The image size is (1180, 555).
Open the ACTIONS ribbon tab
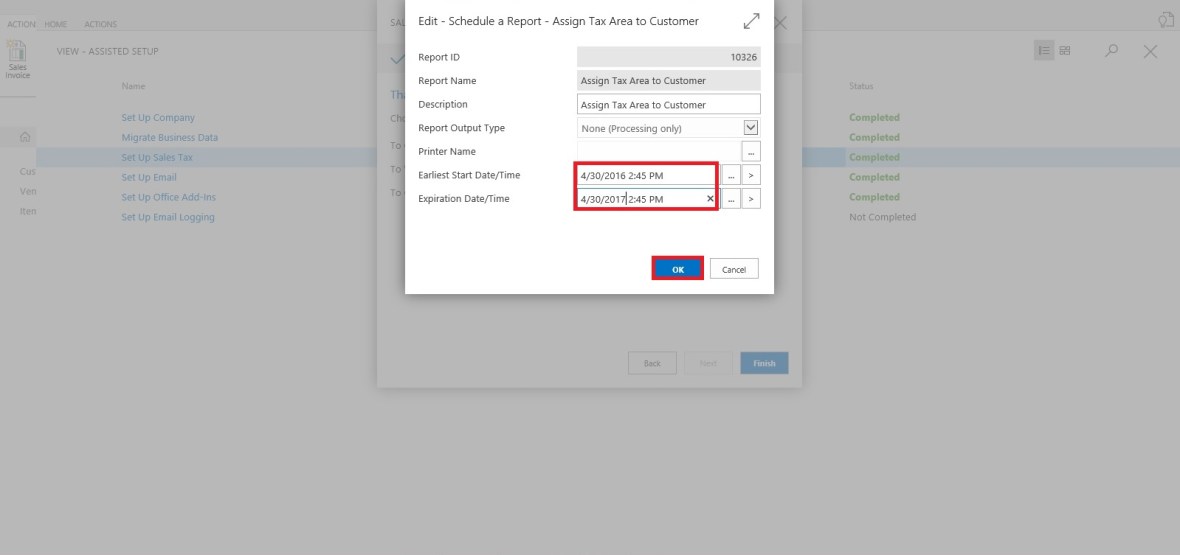[x=100, y=24]
